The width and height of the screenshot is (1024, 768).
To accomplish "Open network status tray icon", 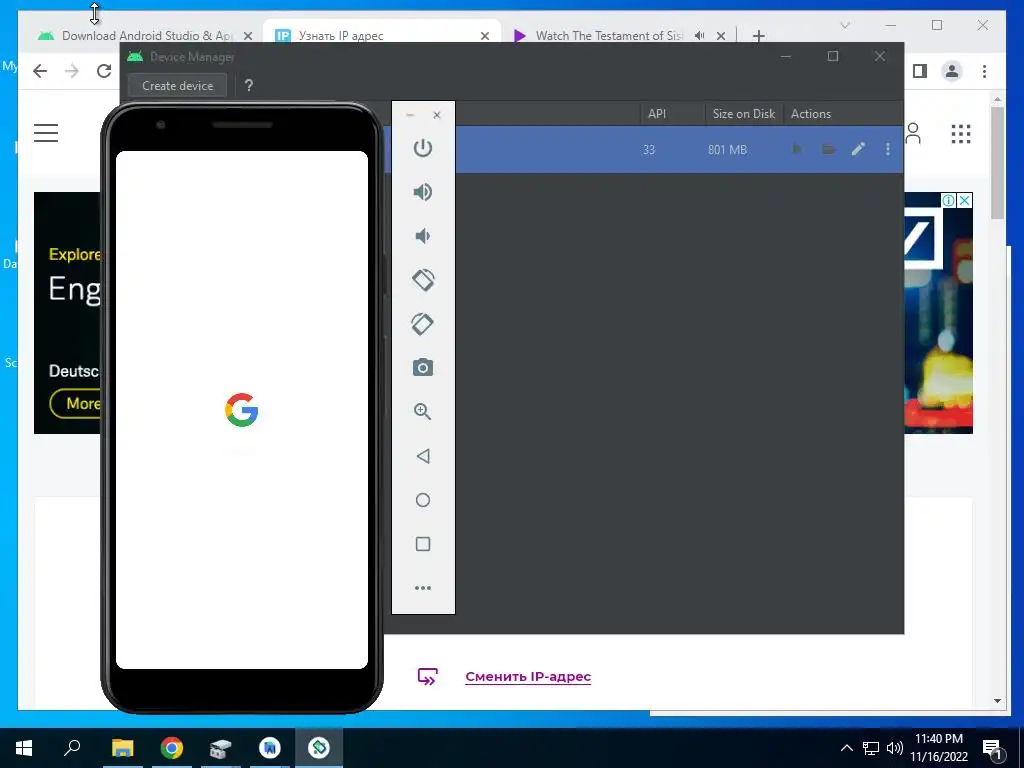I will click(x=871, y=748).
